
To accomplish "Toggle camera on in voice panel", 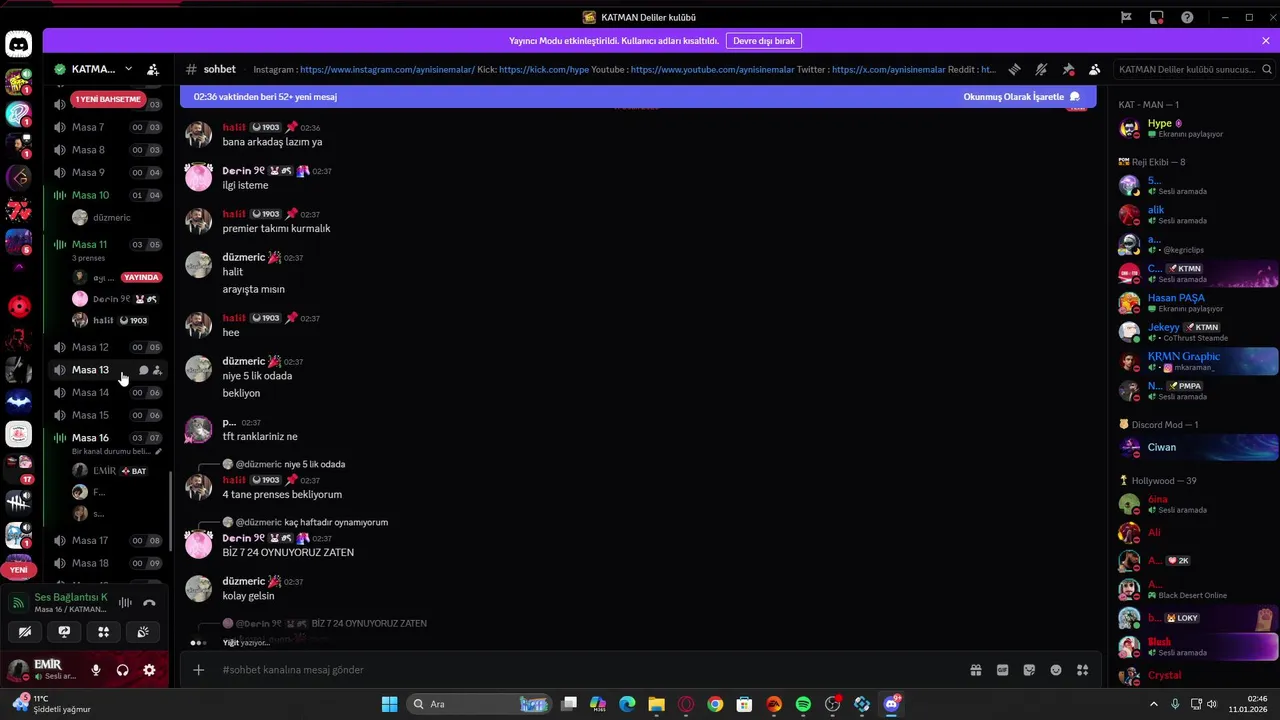I will click(25, 632).
